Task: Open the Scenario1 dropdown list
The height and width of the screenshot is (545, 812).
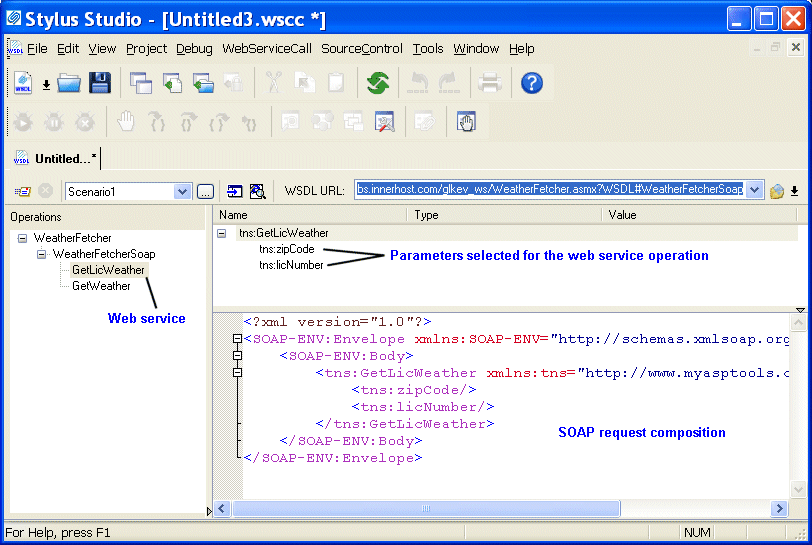Action: click(x=182, y=191)
